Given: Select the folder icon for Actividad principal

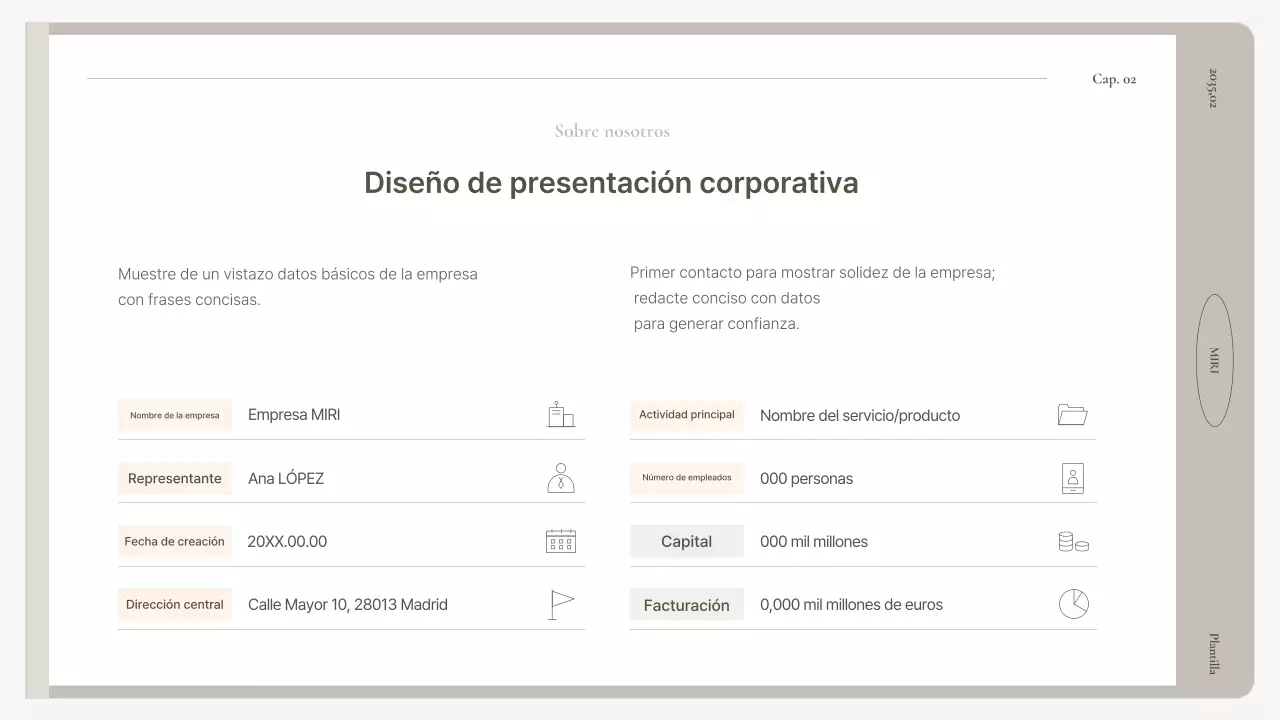Looking at the screenshot, I should point(1072,414).
